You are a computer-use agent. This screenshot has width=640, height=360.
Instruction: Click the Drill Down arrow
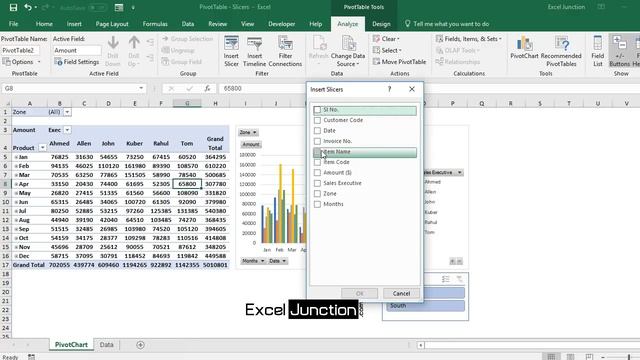tap(113, 51)
